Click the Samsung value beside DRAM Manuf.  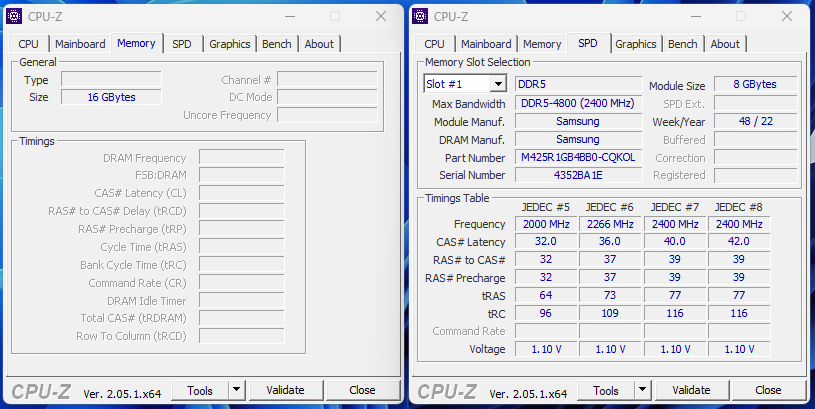579,139
